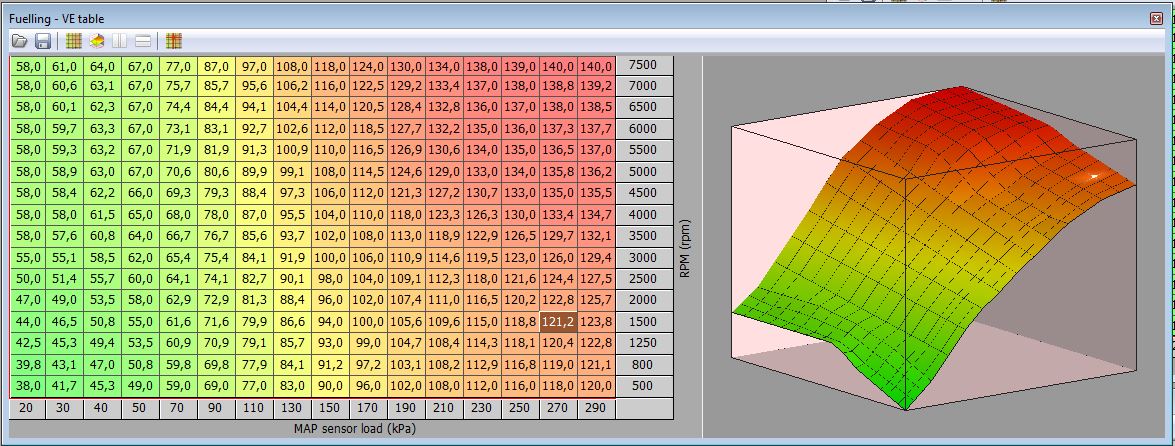Viewport: 1175px width, 446px height.
Task: Click the horizontal split layout icon
Action: [143, 41]
